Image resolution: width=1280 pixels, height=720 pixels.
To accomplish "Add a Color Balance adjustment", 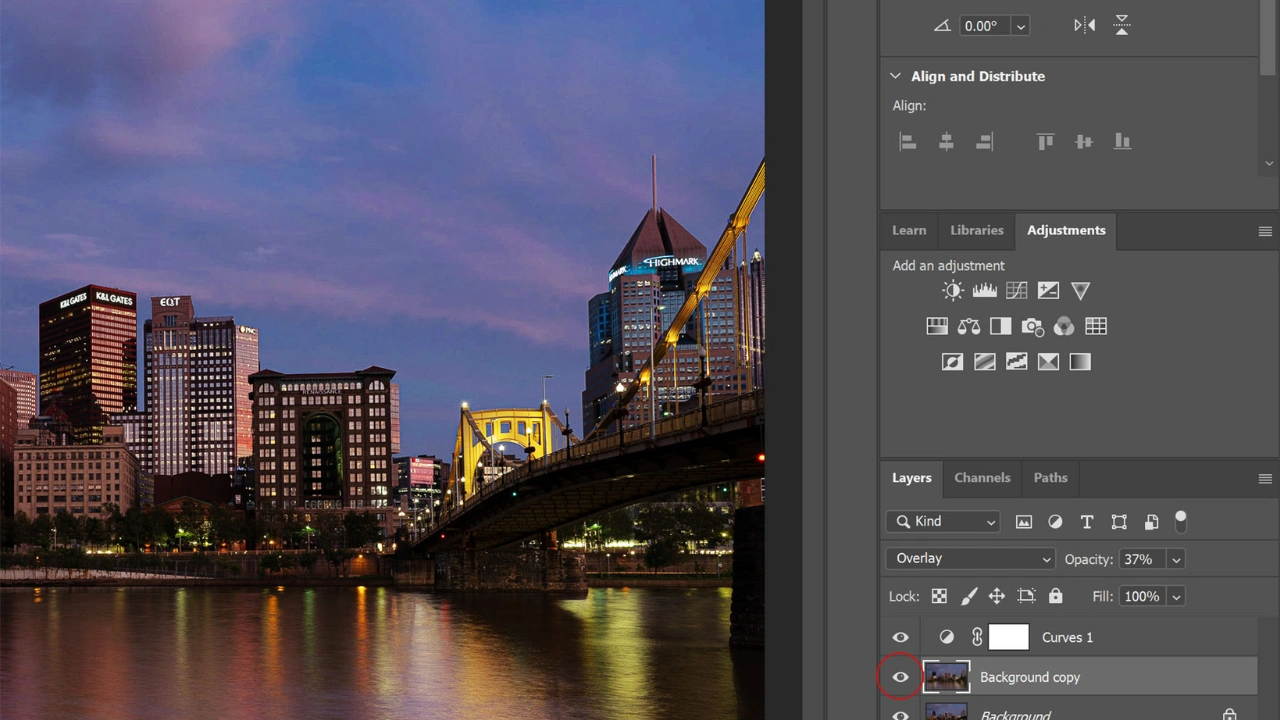I will (x=968, y=326).
